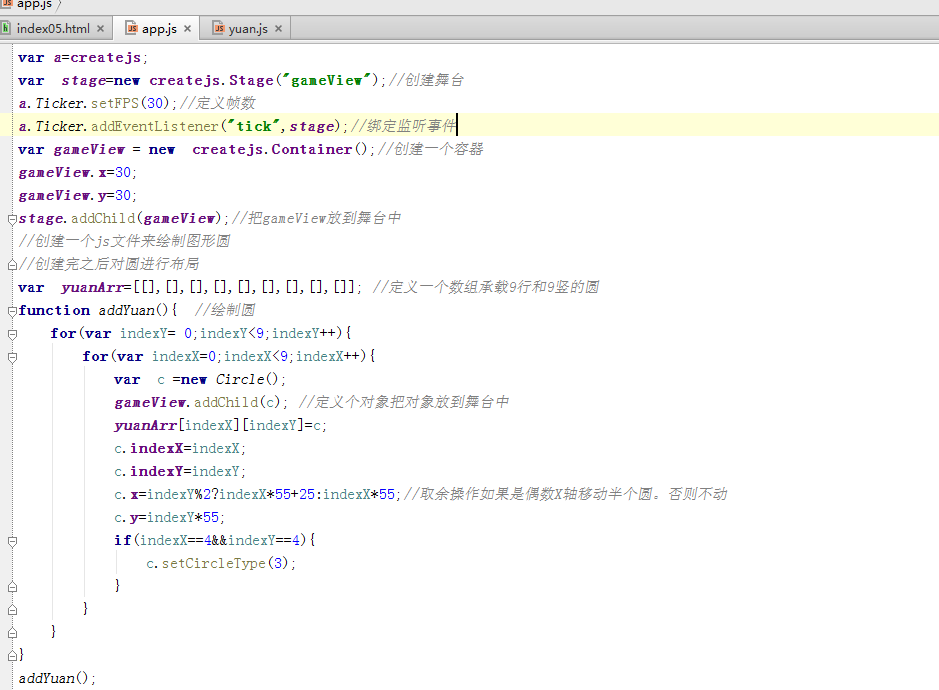Click the JS file icon on app.js tab
This screenshot has width=939, height=690.
(x=132, y=28)
